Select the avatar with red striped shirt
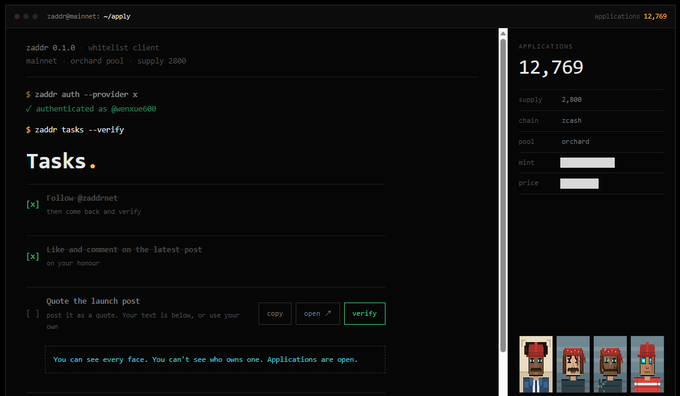Viewport: 680px width, 396px height. (647, 364)
